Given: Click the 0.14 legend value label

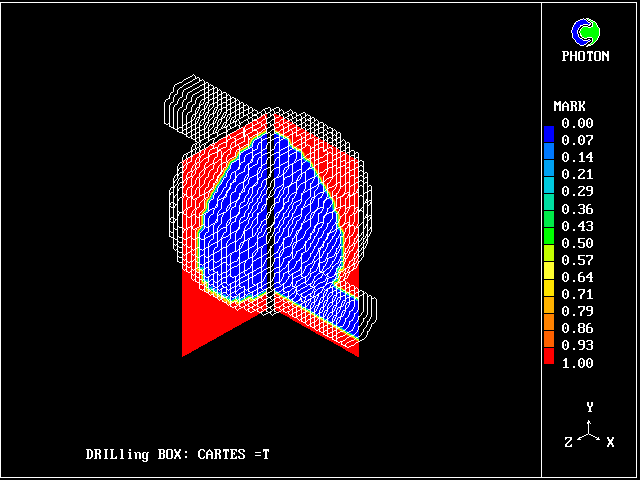Looking at the screenshot, I should click(577, 158).
